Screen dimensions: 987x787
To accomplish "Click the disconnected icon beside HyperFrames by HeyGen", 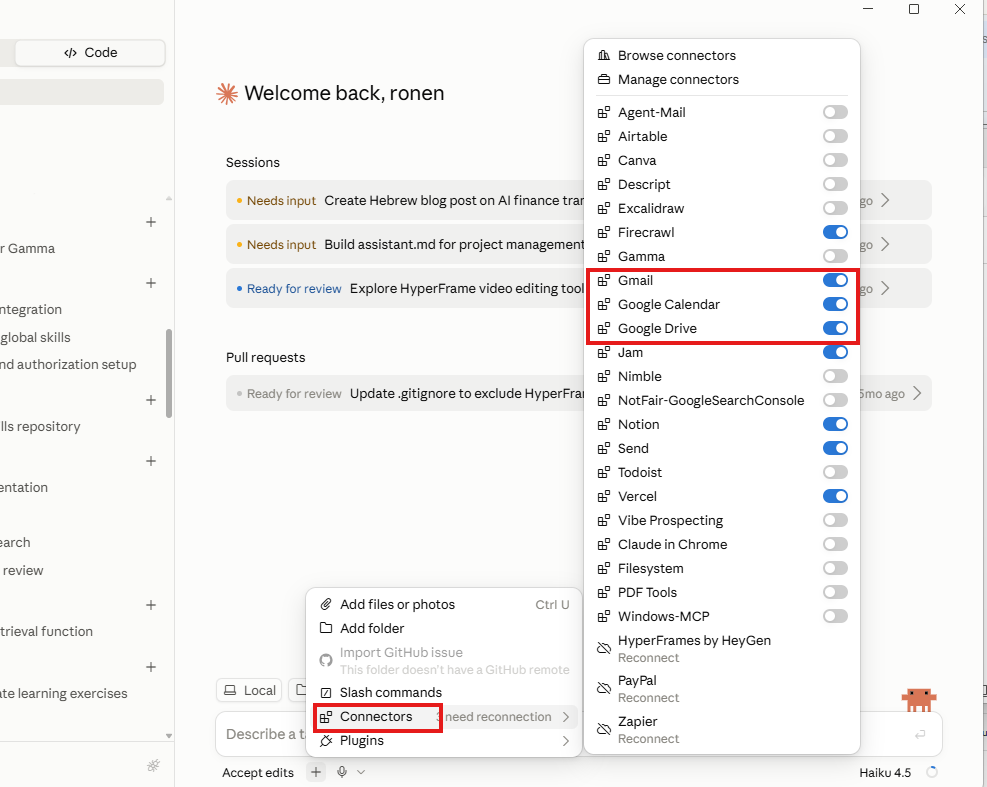I will (604, 648).
